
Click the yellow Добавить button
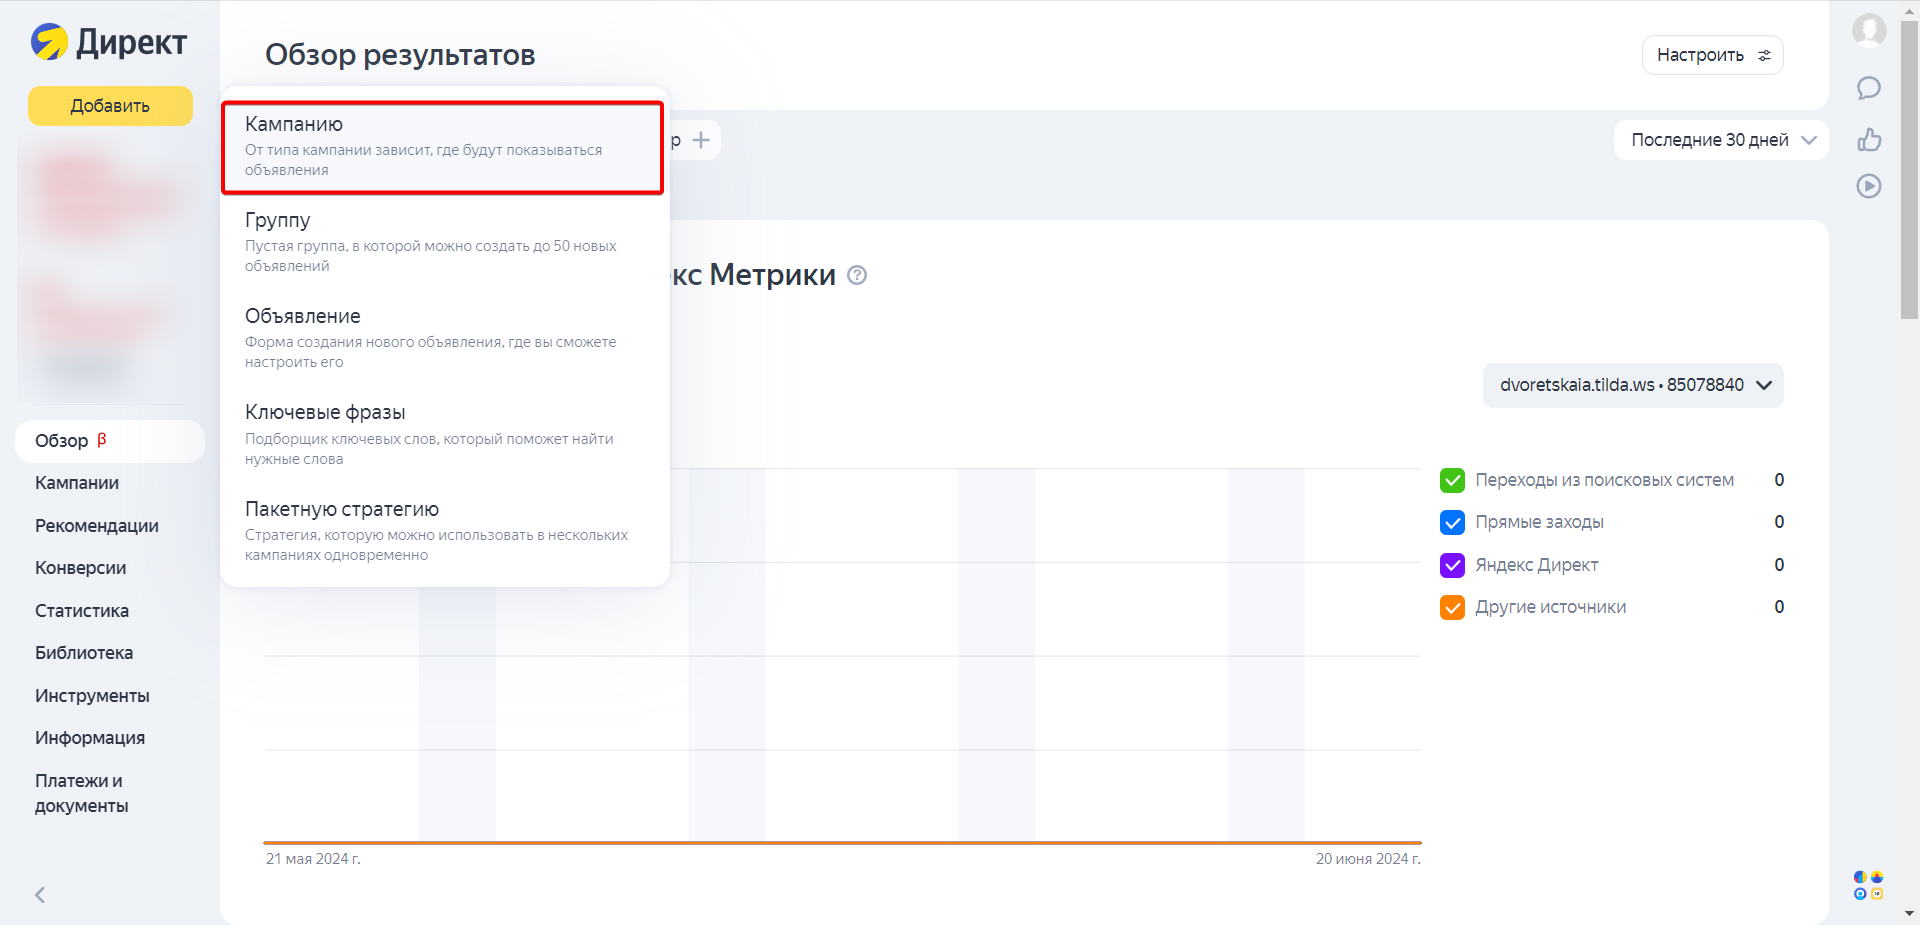(x=110, y=106)
